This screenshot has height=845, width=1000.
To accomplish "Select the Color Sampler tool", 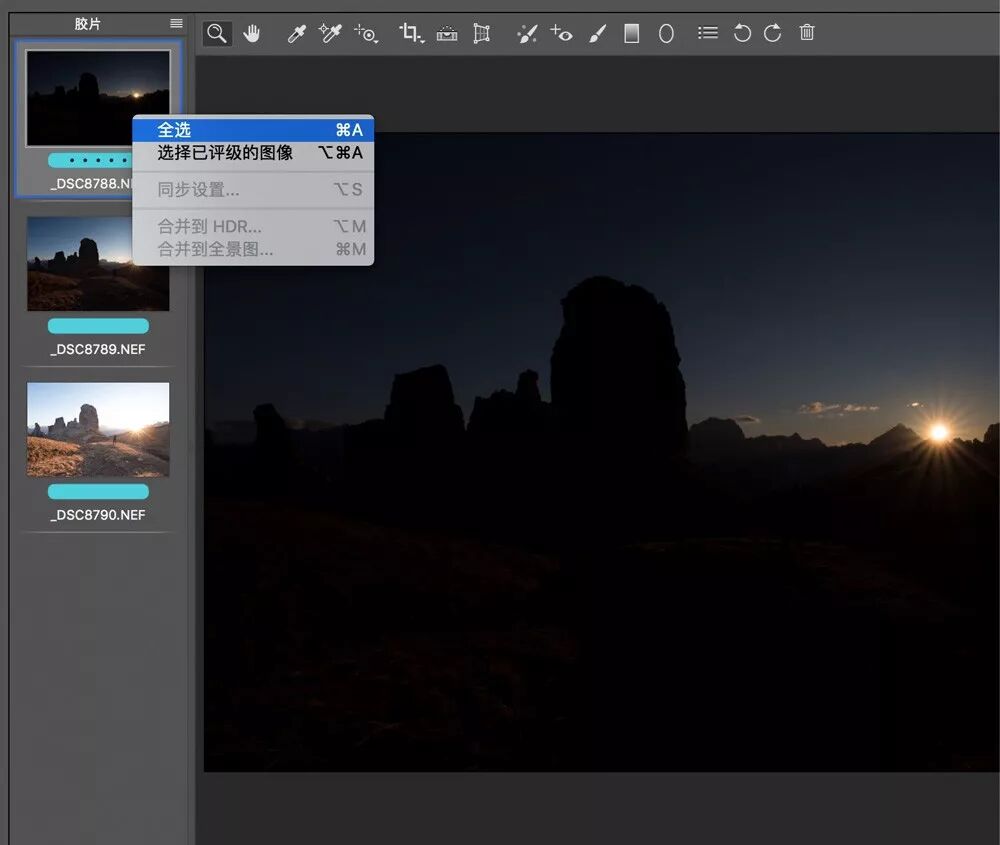I will coord(330,33).
